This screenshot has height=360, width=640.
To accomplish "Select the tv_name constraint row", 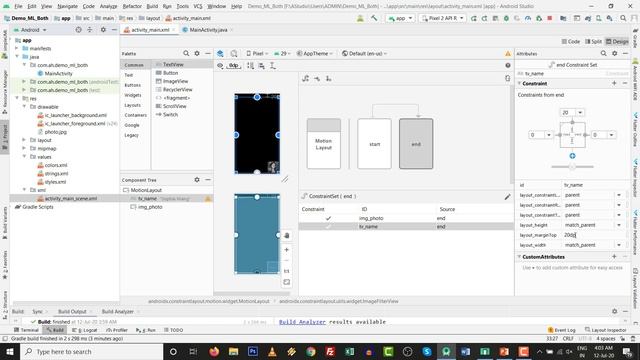I will tap(406, 227).
